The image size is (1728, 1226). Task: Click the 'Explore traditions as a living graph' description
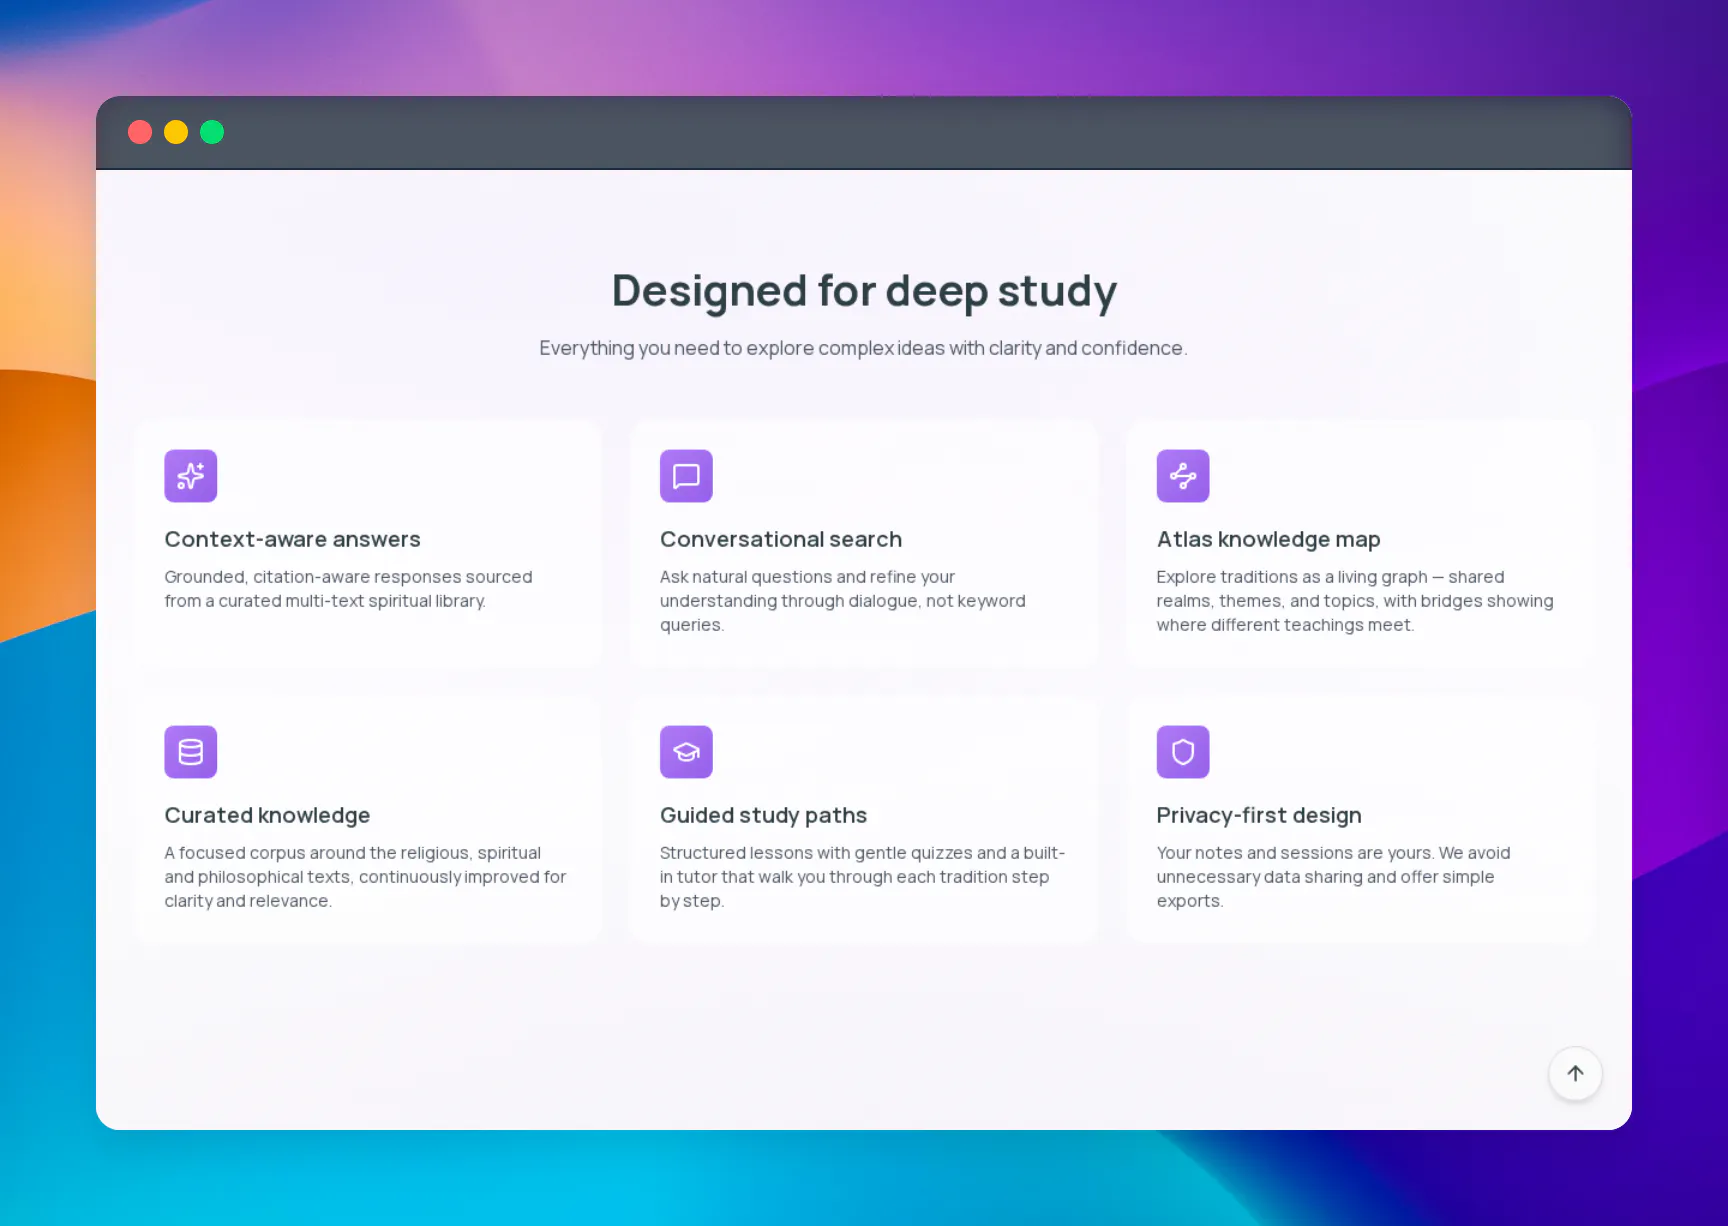pos(1355,601)
